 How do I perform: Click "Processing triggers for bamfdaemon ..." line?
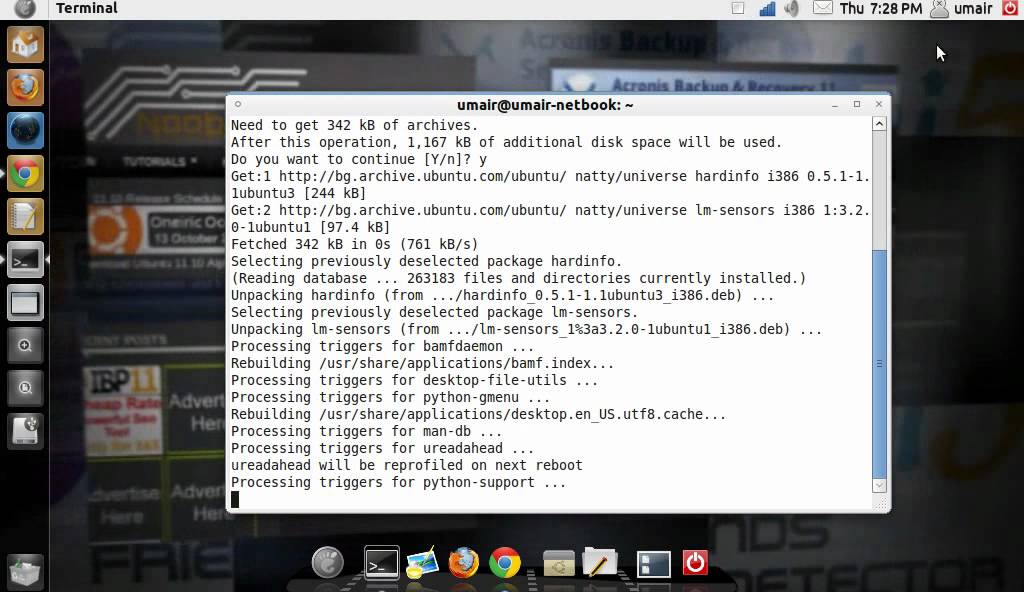point(382,346)
